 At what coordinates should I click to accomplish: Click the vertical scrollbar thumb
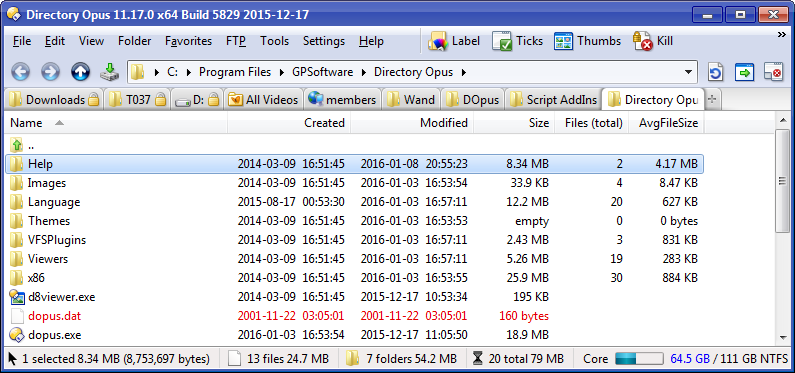pyautogui.click(x=782, y=180)
